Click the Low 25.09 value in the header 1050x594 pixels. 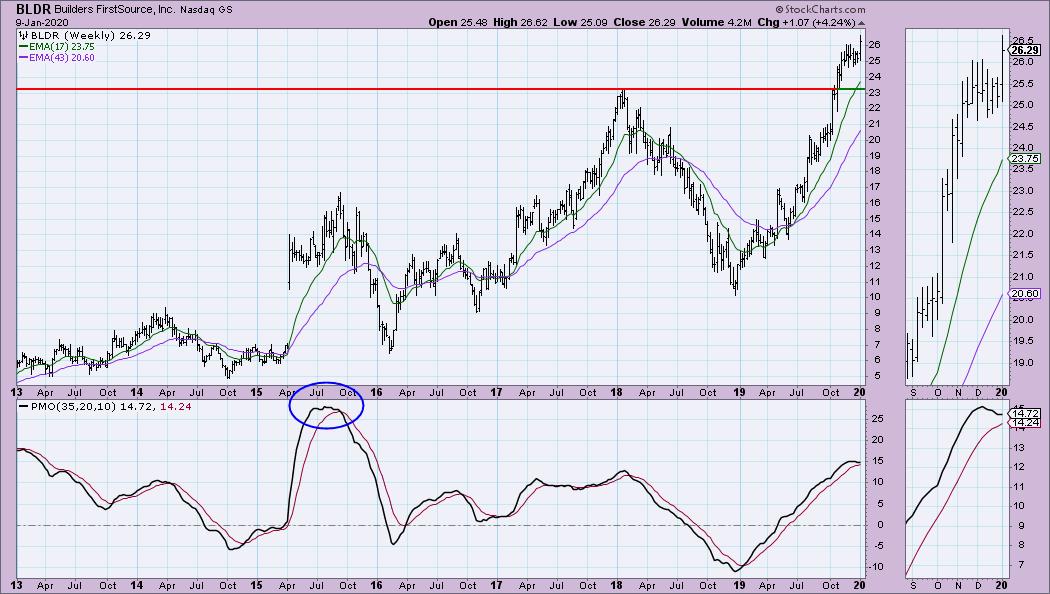pyautogui.click(x=581, y=22)
